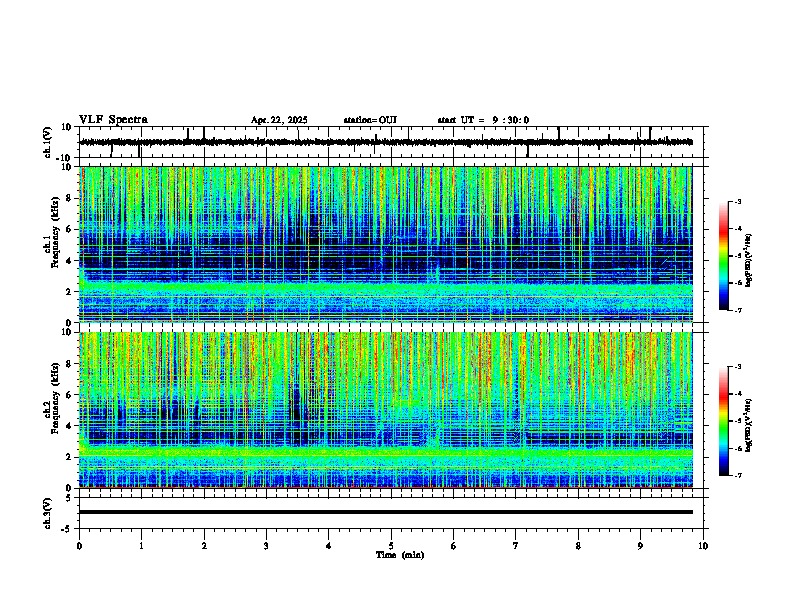
Task: Click the ch.3 flat black trace line
Action: 386,512
